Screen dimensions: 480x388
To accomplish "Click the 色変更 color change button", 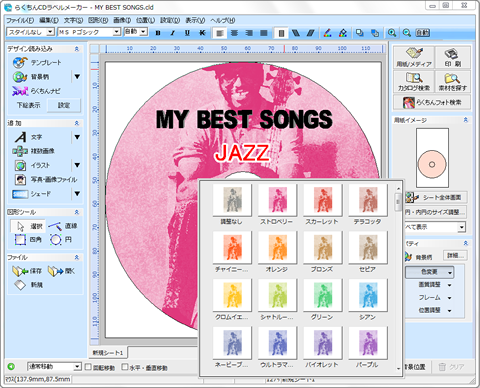I will coord(429,272).
